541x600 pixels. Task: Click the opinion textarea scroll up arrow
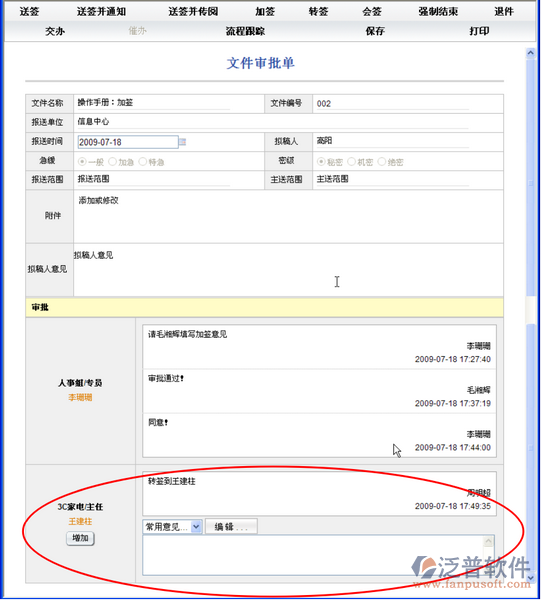(x=488, y=541)
